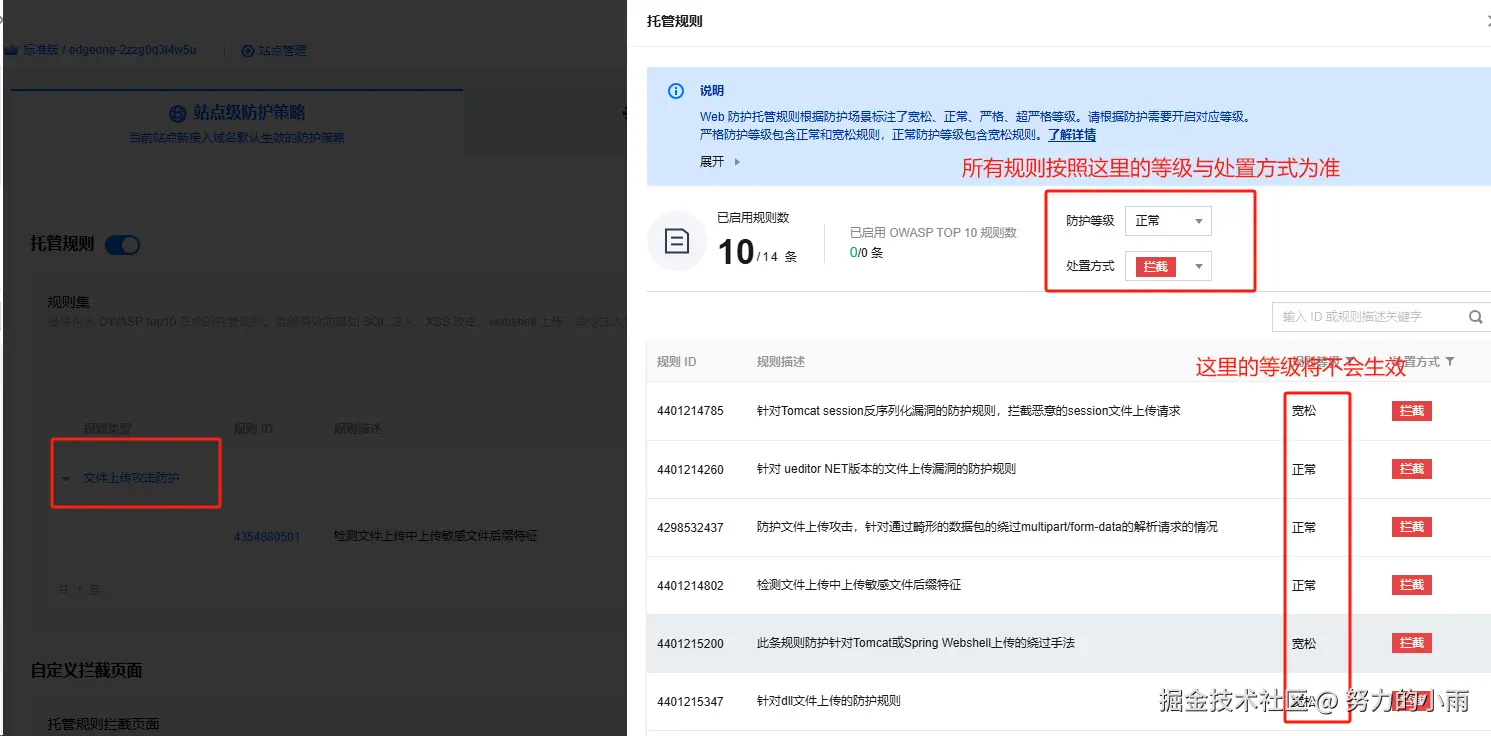Click the 10/14 条 enabled rules count
Viewport: 1491px width, 736px height.
pyautogui.click(x=757, y=252)
